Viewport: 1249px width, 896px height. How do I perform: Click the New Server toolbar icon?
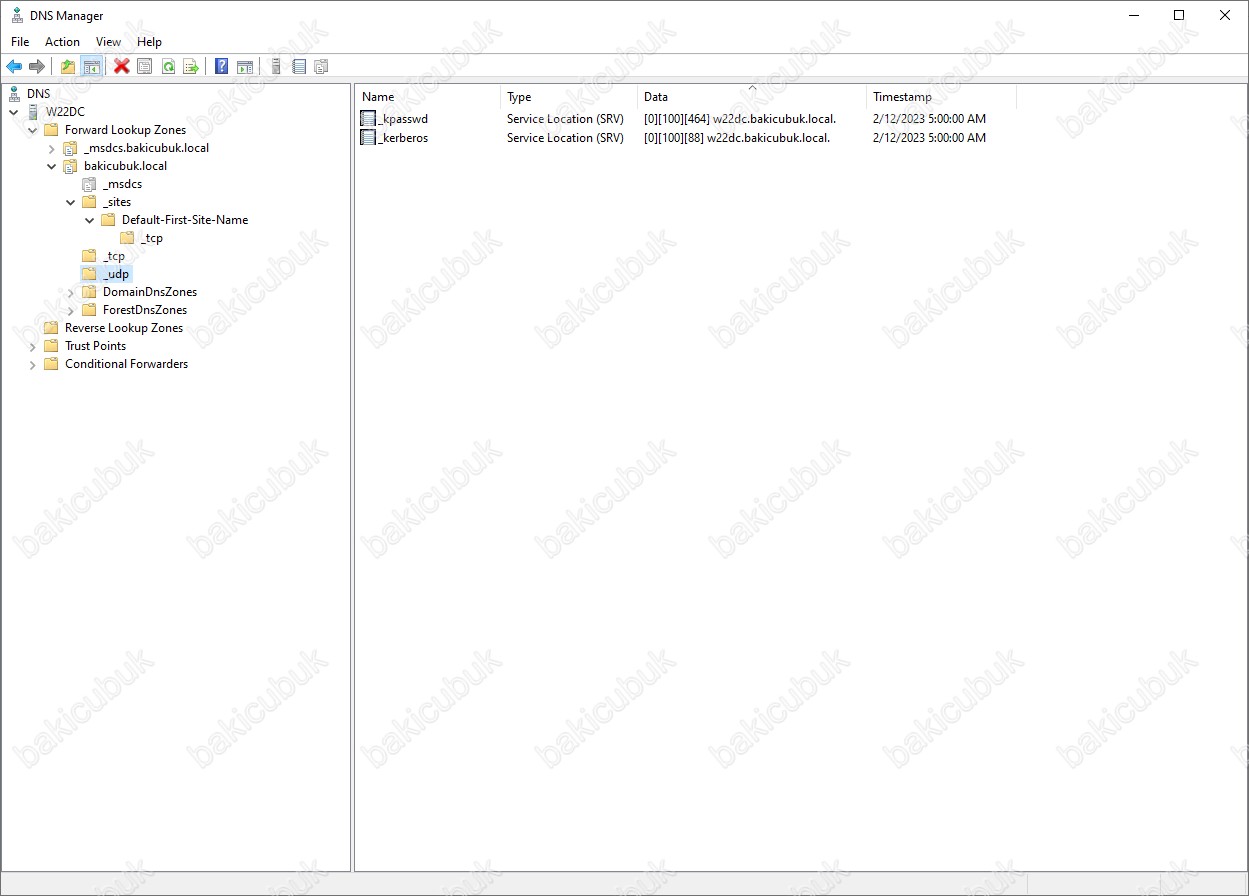(276, 67)
